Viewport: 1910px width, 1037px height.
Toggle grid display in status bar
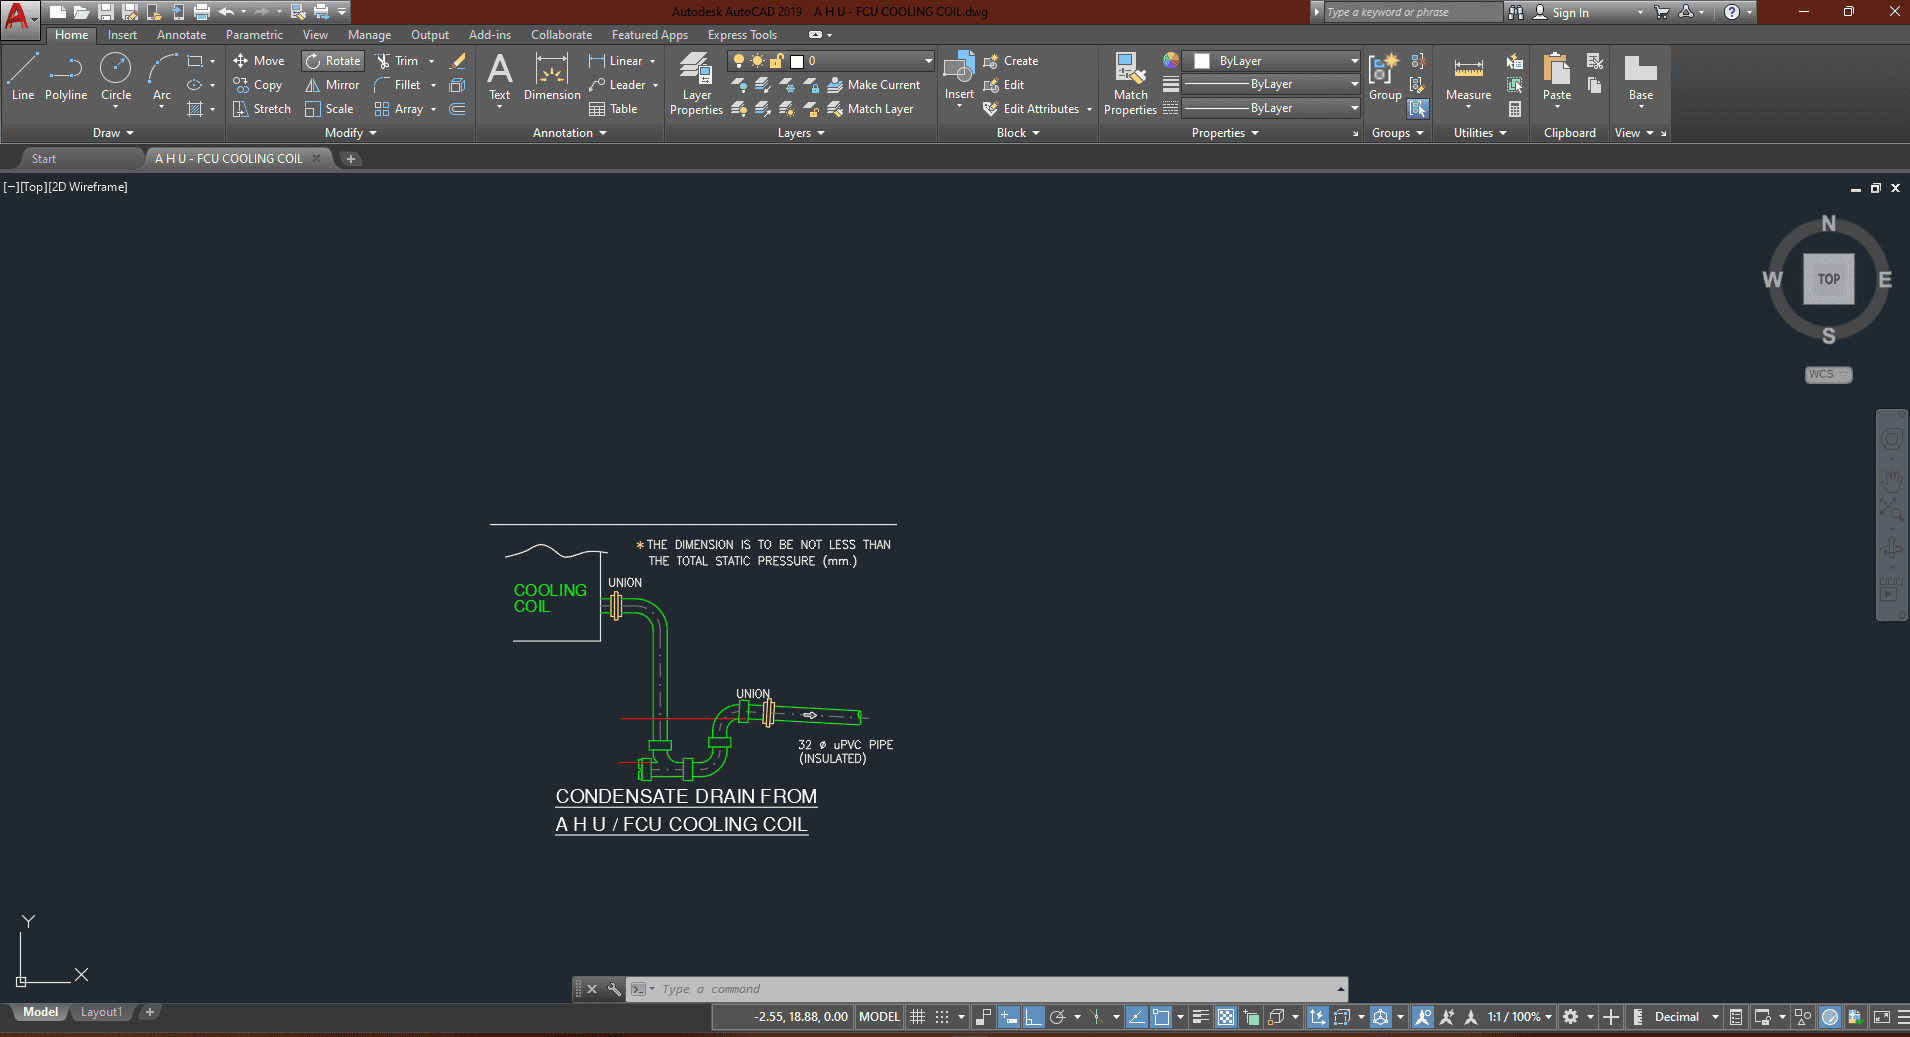(917, 1017)
